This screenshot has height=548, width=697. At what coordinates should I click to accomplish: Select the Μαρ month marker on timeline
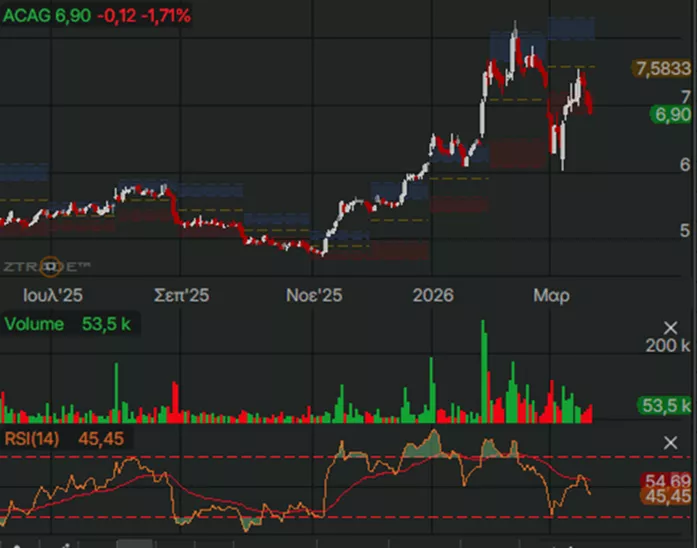tap(551, 296)
